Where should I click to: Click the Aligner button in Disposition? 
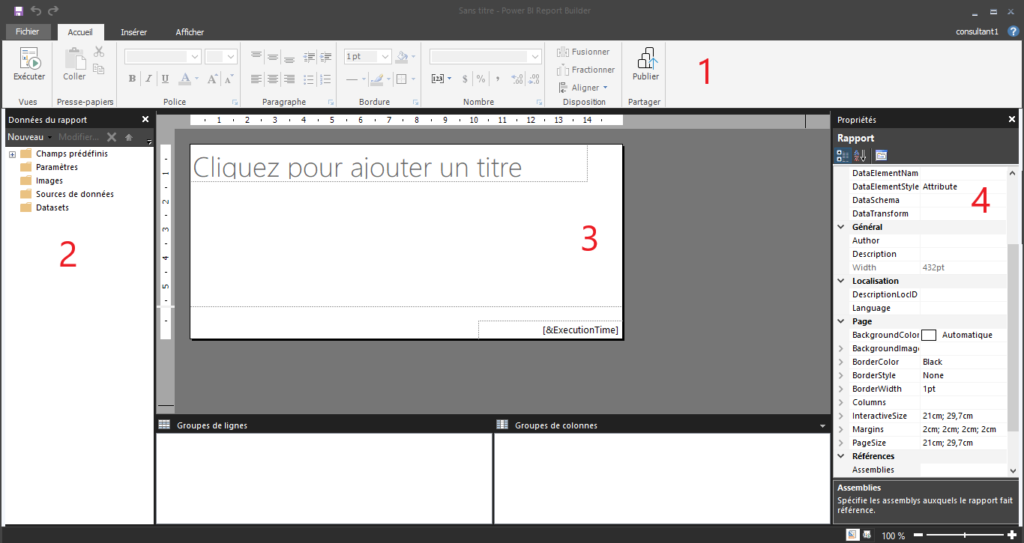coord(581,88)
